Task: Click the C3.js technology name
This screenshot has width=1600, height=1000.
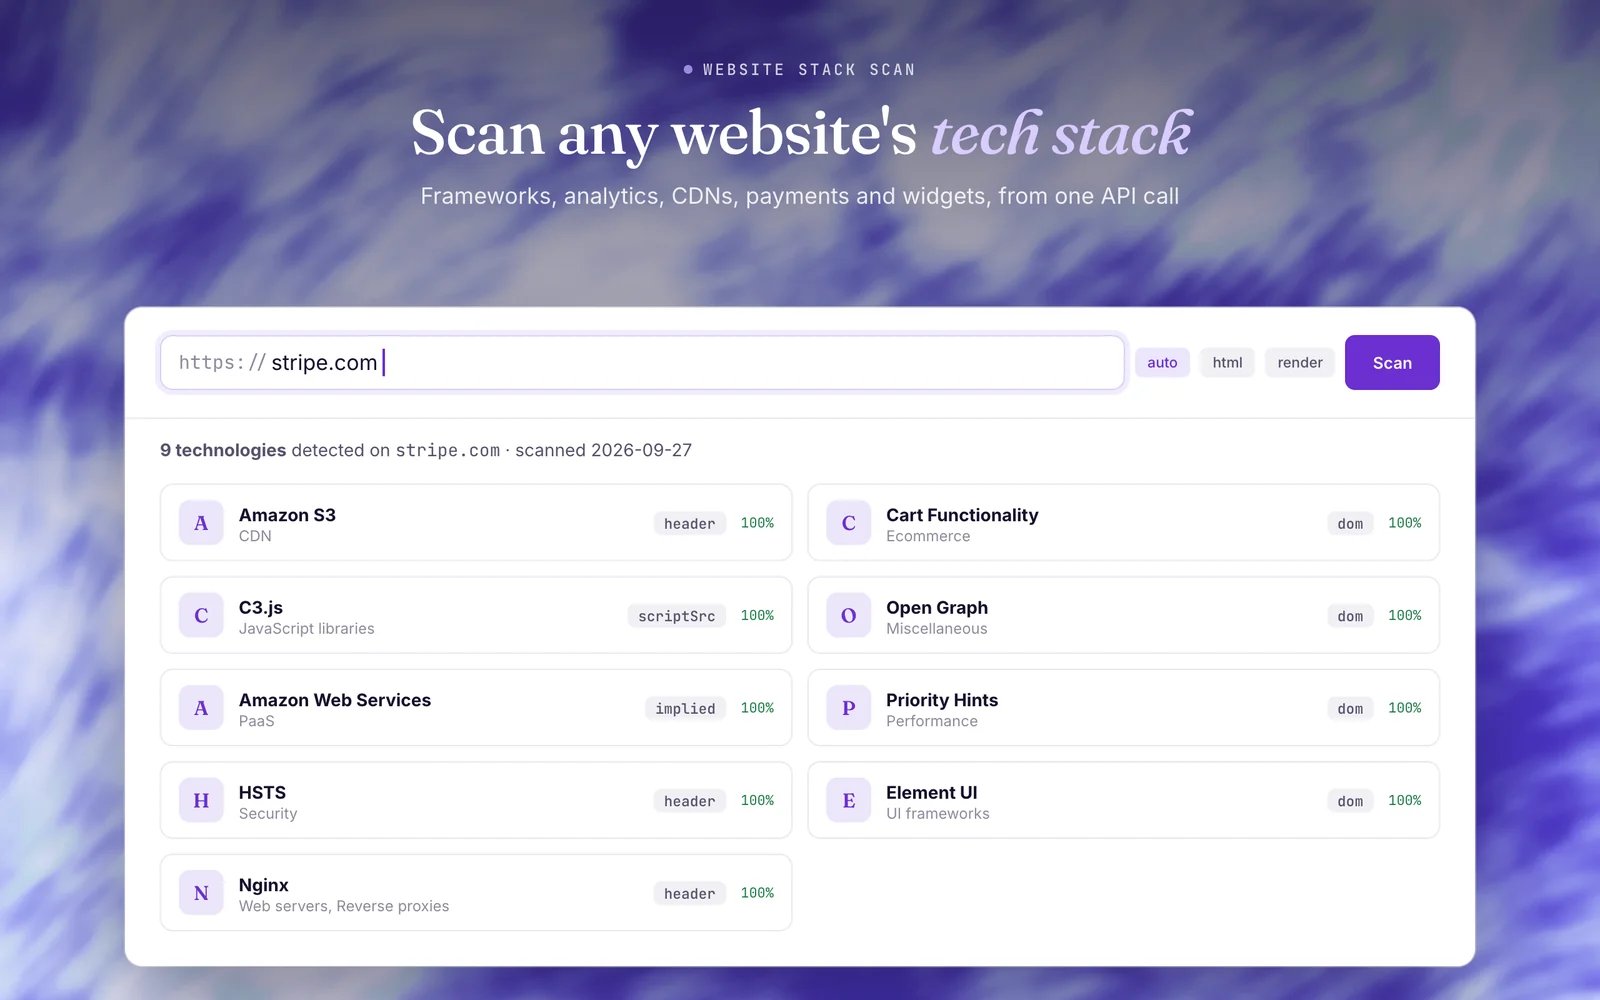Action: click(261, 607)
